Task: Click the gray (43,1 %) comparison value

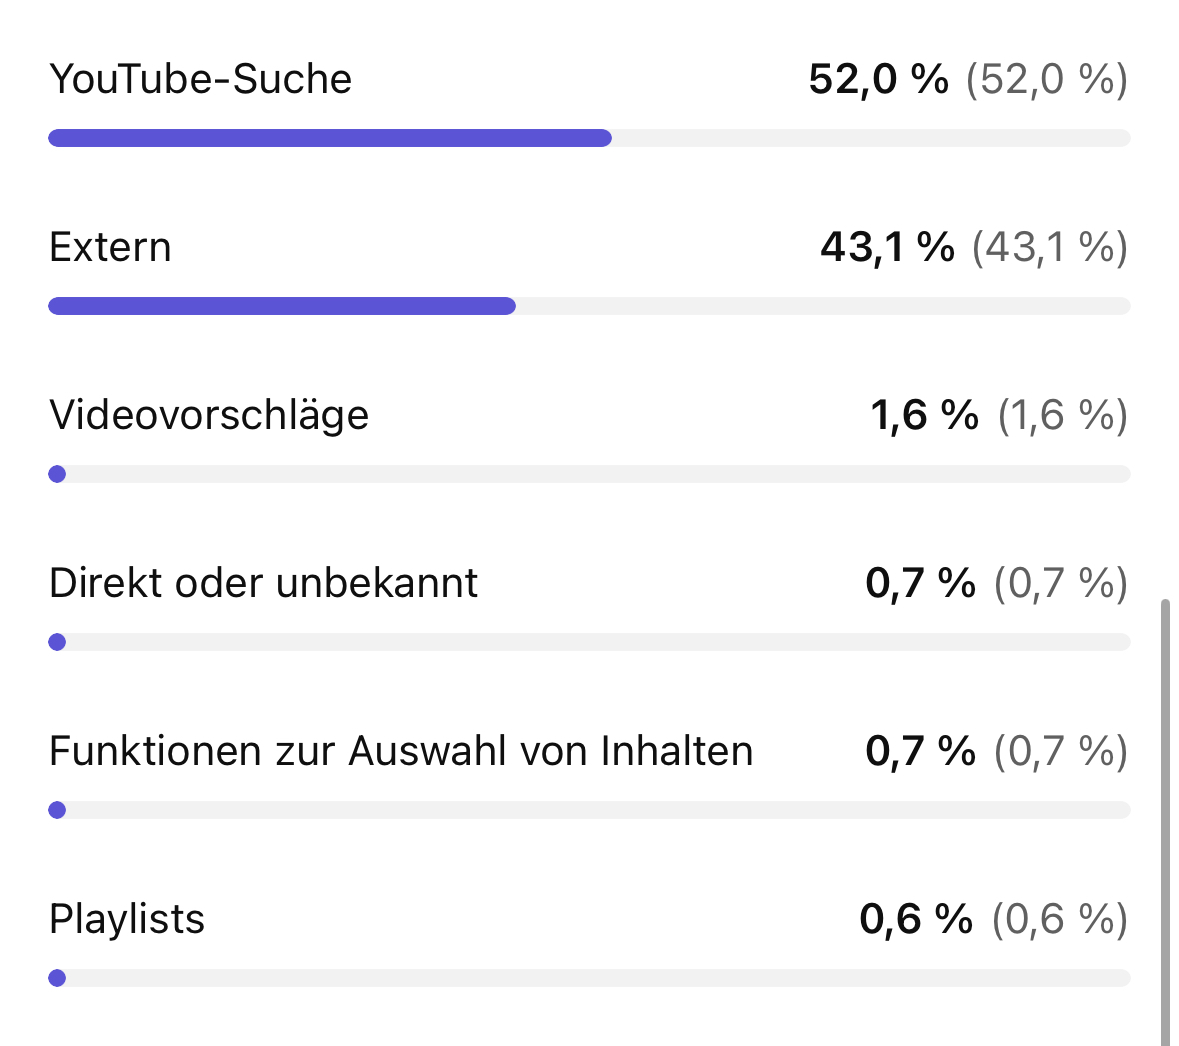Action: [x=1049, y=247]
